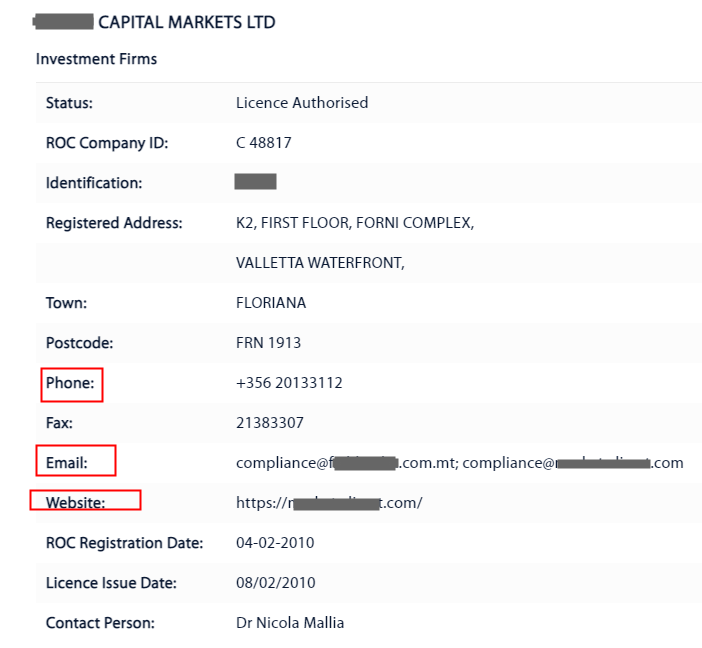702x648 pixels.
Task: Click the Investment Firms subheading
Action: click(96, 59)
